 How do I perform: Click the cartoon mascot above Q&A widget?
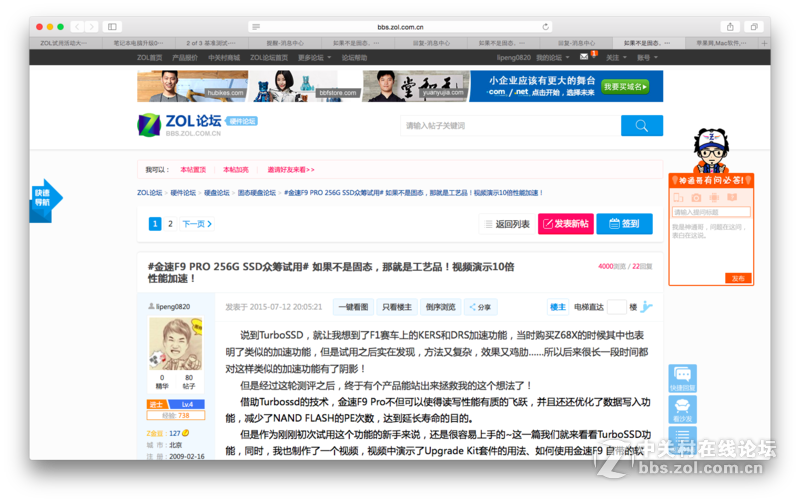click(711, 150)
